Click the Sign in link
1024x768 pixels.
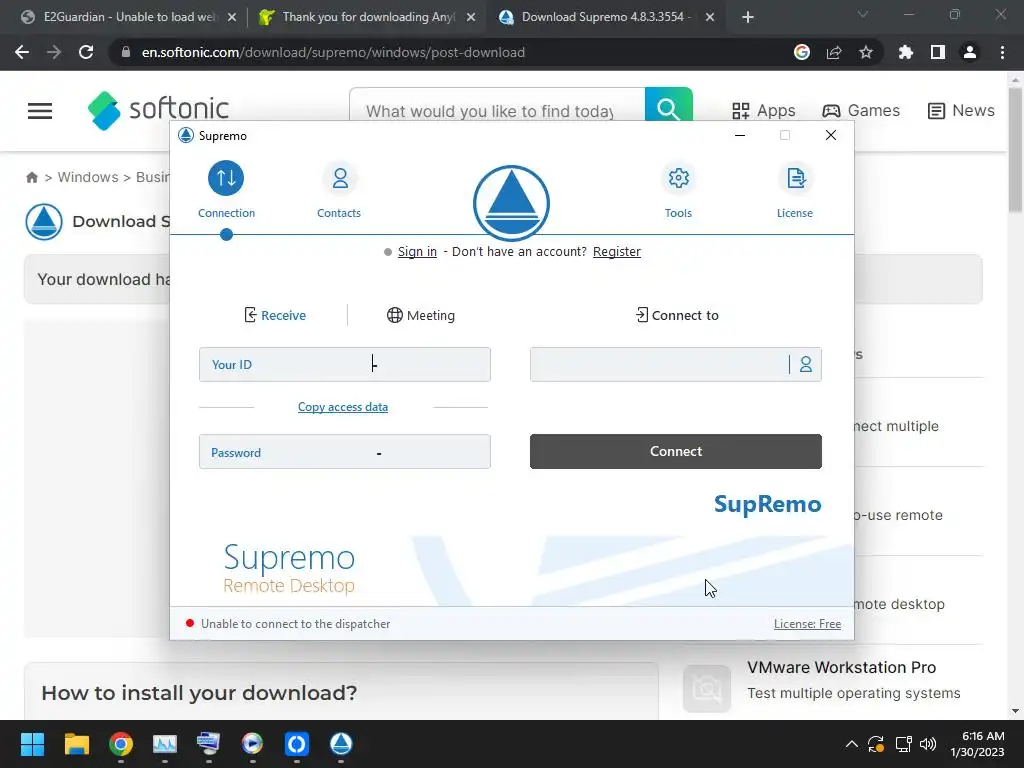417,251
